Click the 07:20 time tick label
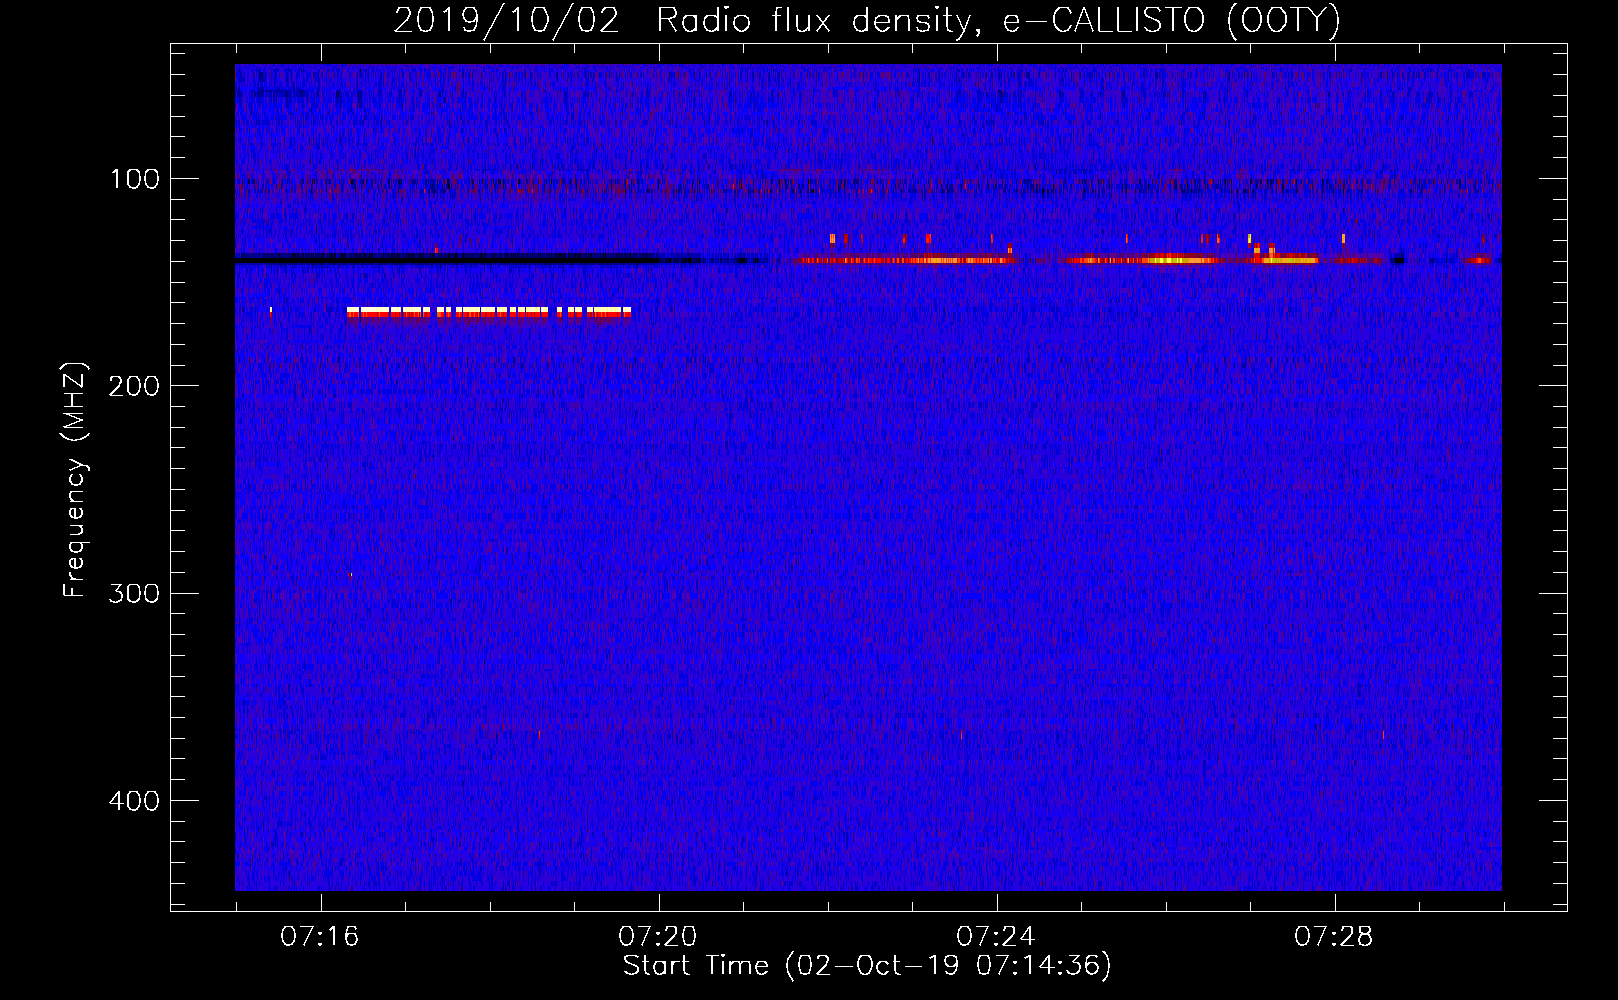This screenshot has height=1000, width=1618. (658, 937)
